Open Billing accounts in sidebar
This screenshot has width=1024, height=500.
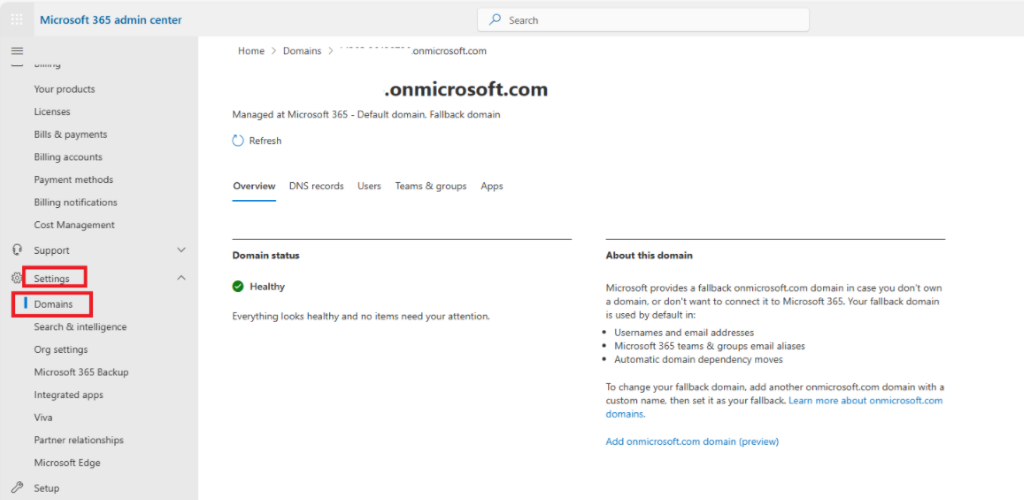pyautogui.click(x=68, y=157)
